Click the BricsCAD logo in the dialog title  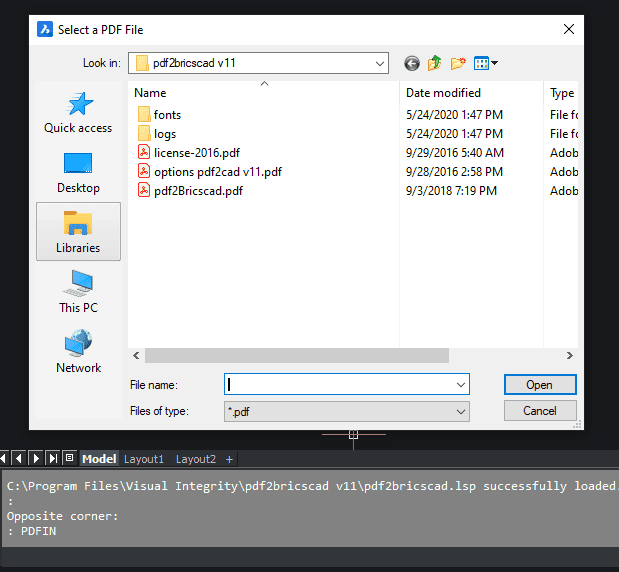tap(45, 29)
